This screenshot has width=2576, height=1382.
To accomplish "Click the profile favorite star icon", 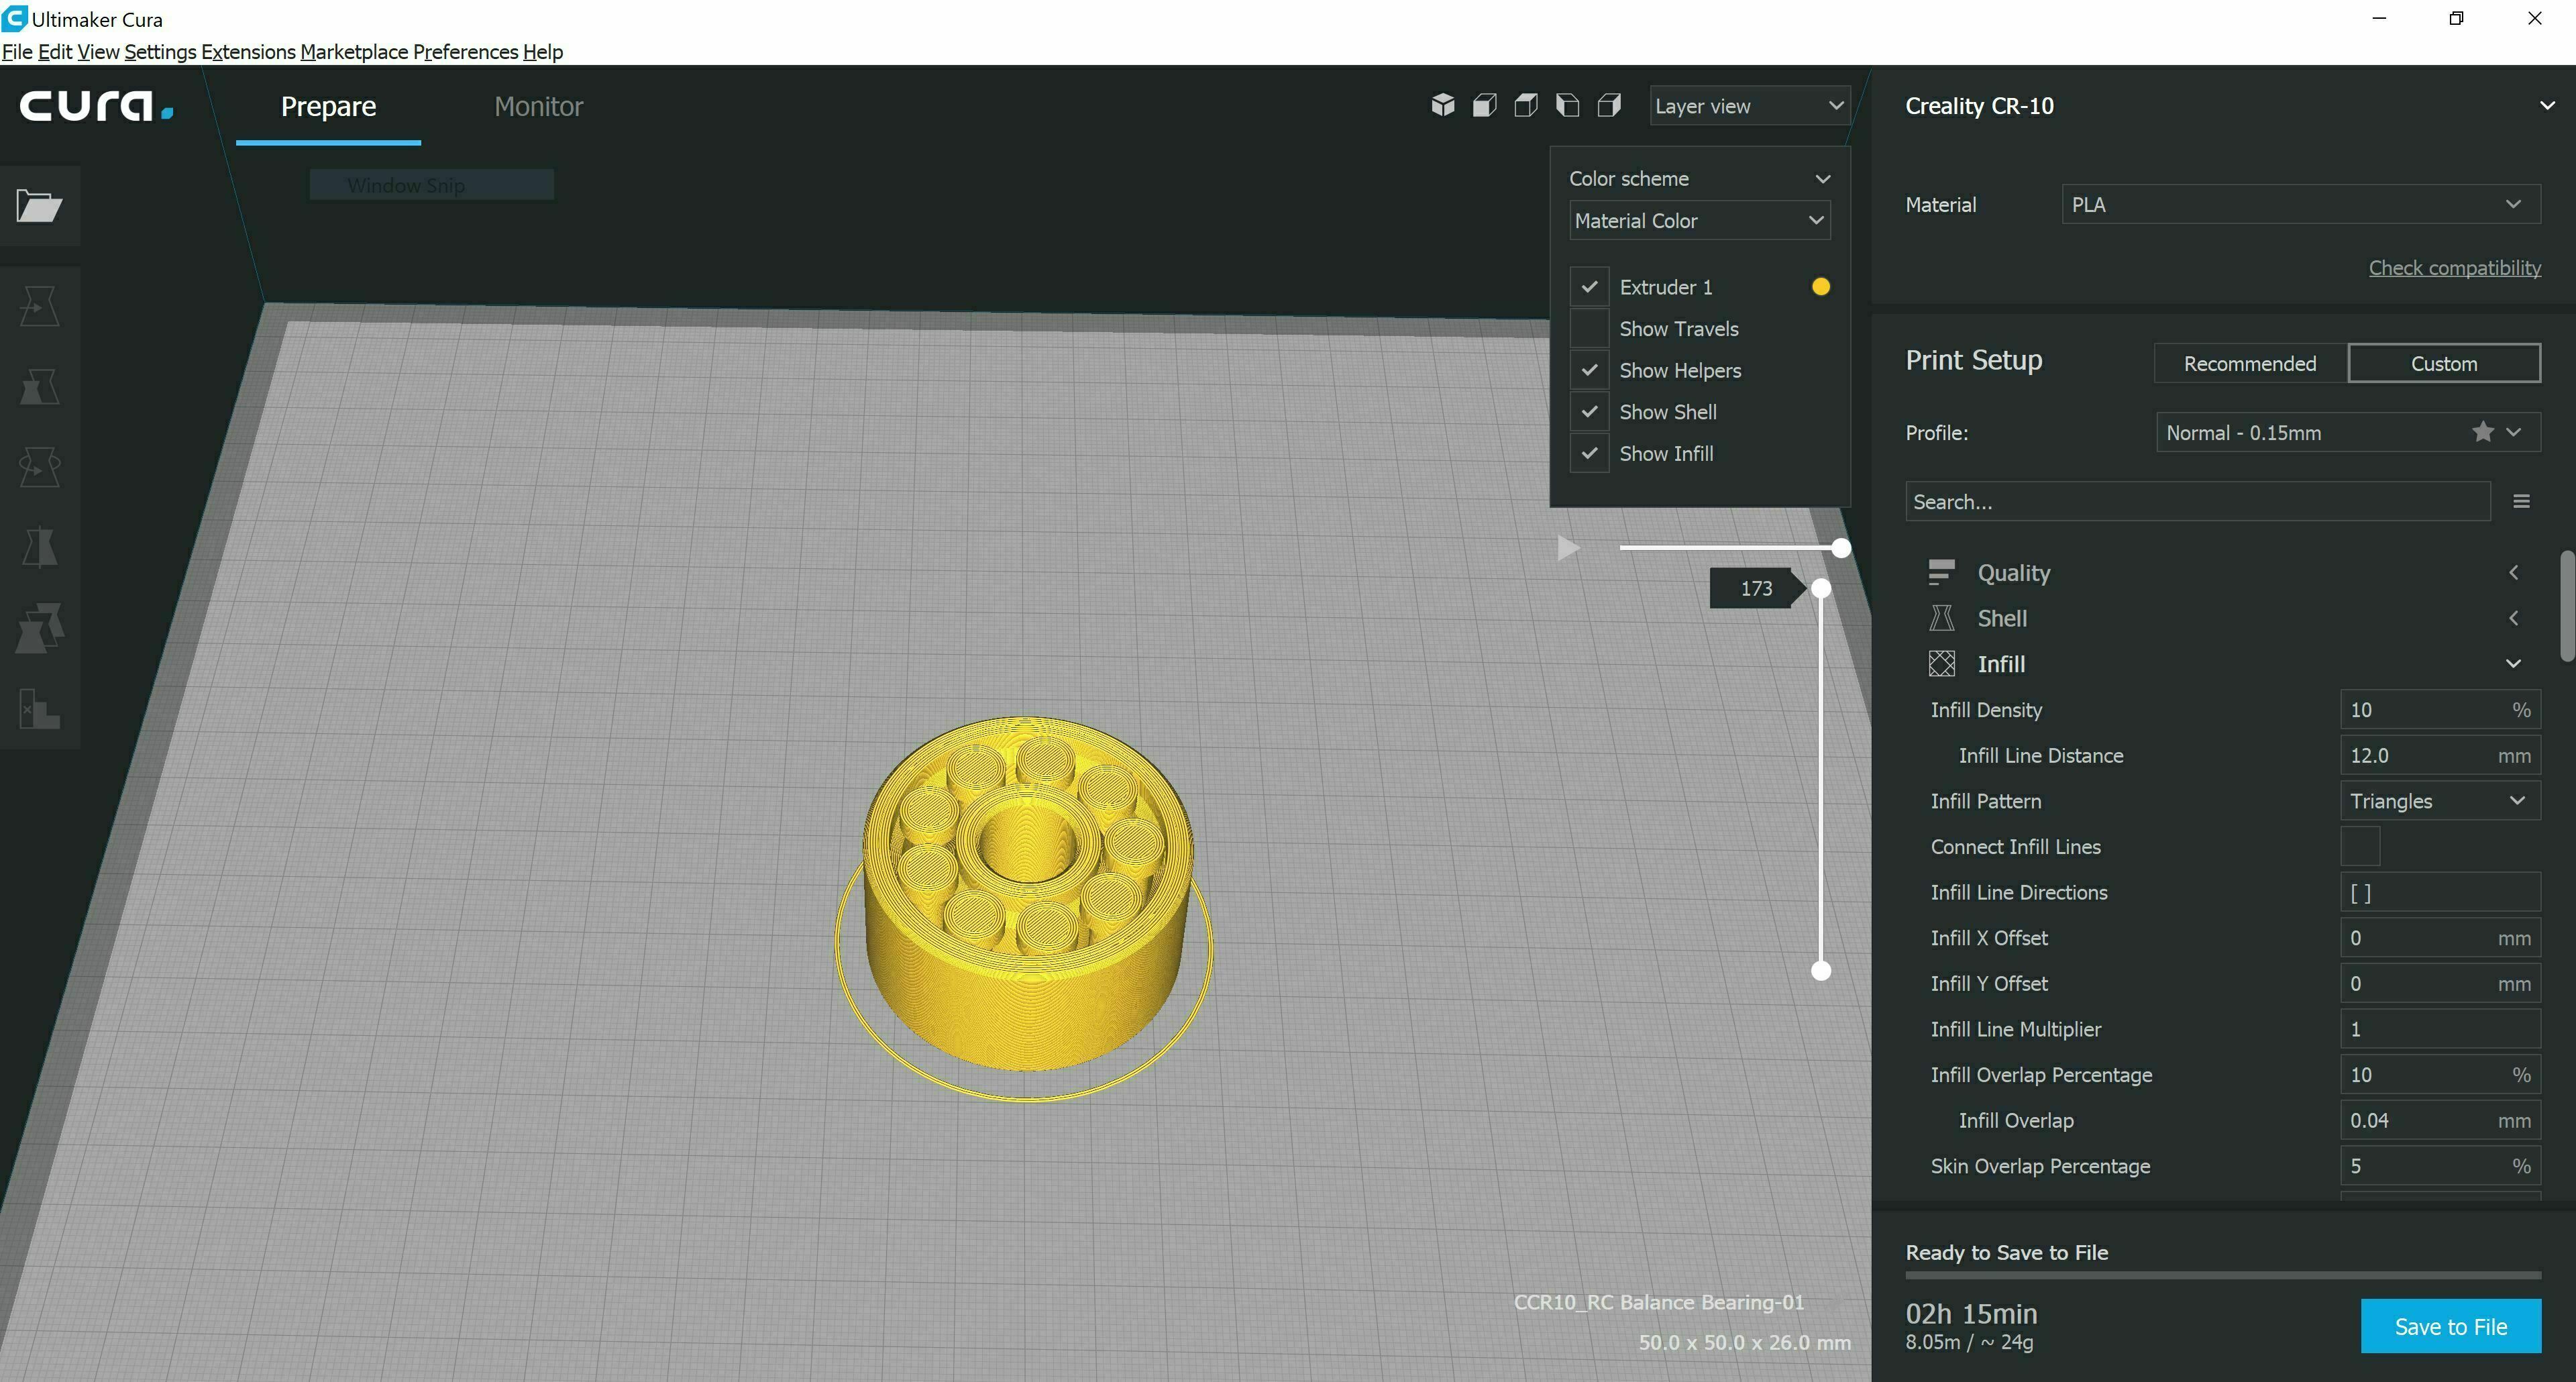I will coord(2482,432).
